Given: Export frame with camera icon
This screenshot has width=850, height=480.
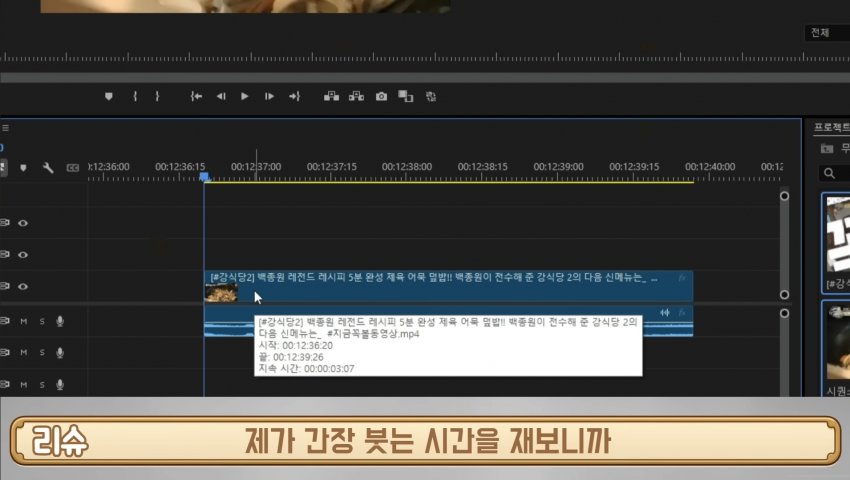Looking at the screenshot, I should (x=381, y=96).
